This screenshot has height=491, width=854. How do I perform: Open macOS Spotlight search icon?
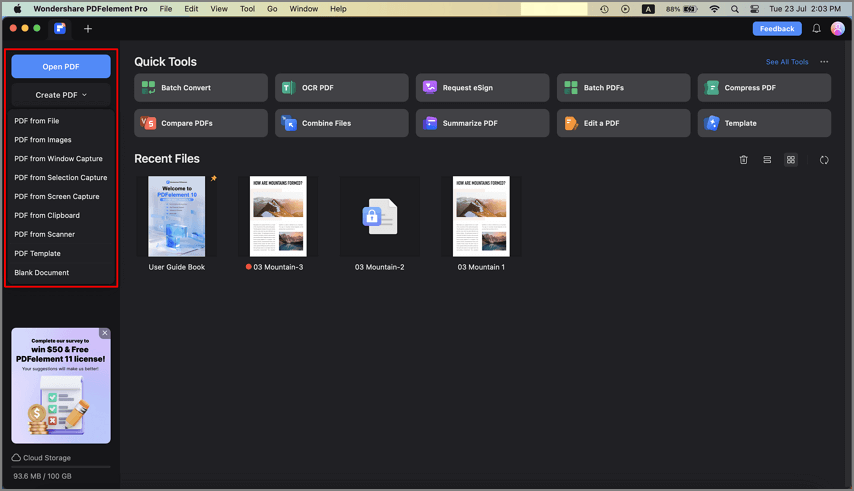[735, 9]
